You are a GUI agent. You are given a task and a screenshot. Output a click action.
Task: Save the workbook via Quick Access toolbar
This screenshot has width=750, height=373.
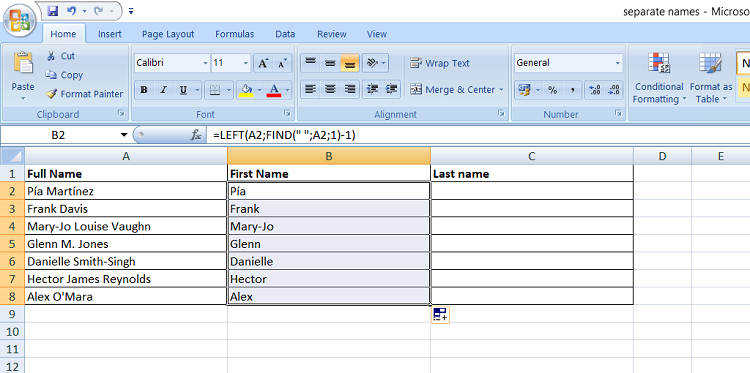point(53,11)
